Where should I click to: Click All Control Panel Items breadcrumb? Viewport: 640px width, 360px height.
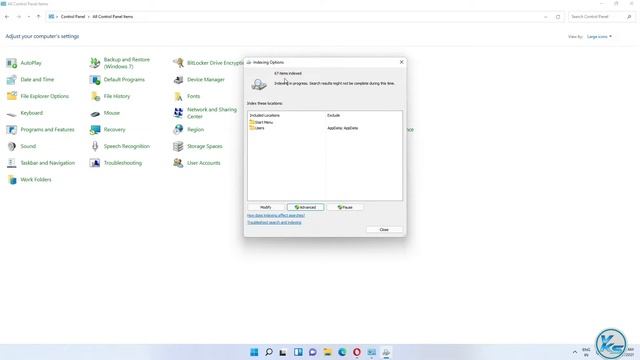tap(113, 17)
